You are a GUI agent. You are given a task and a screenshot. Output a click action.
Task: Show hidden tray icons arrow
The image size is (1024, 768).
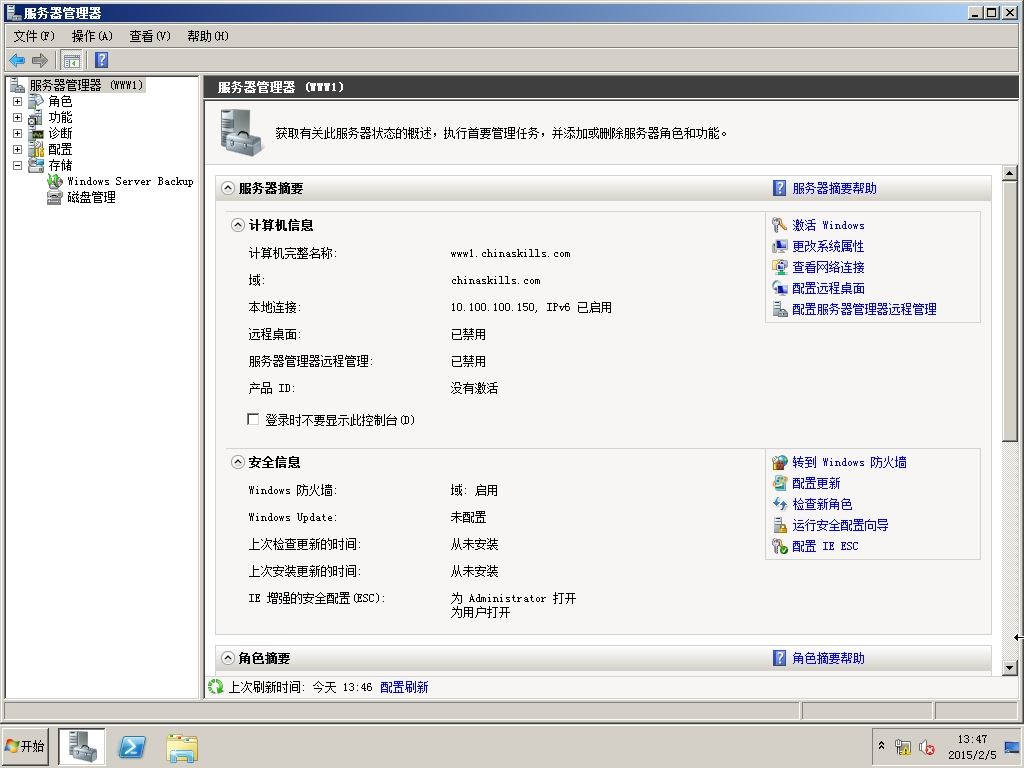882,745
